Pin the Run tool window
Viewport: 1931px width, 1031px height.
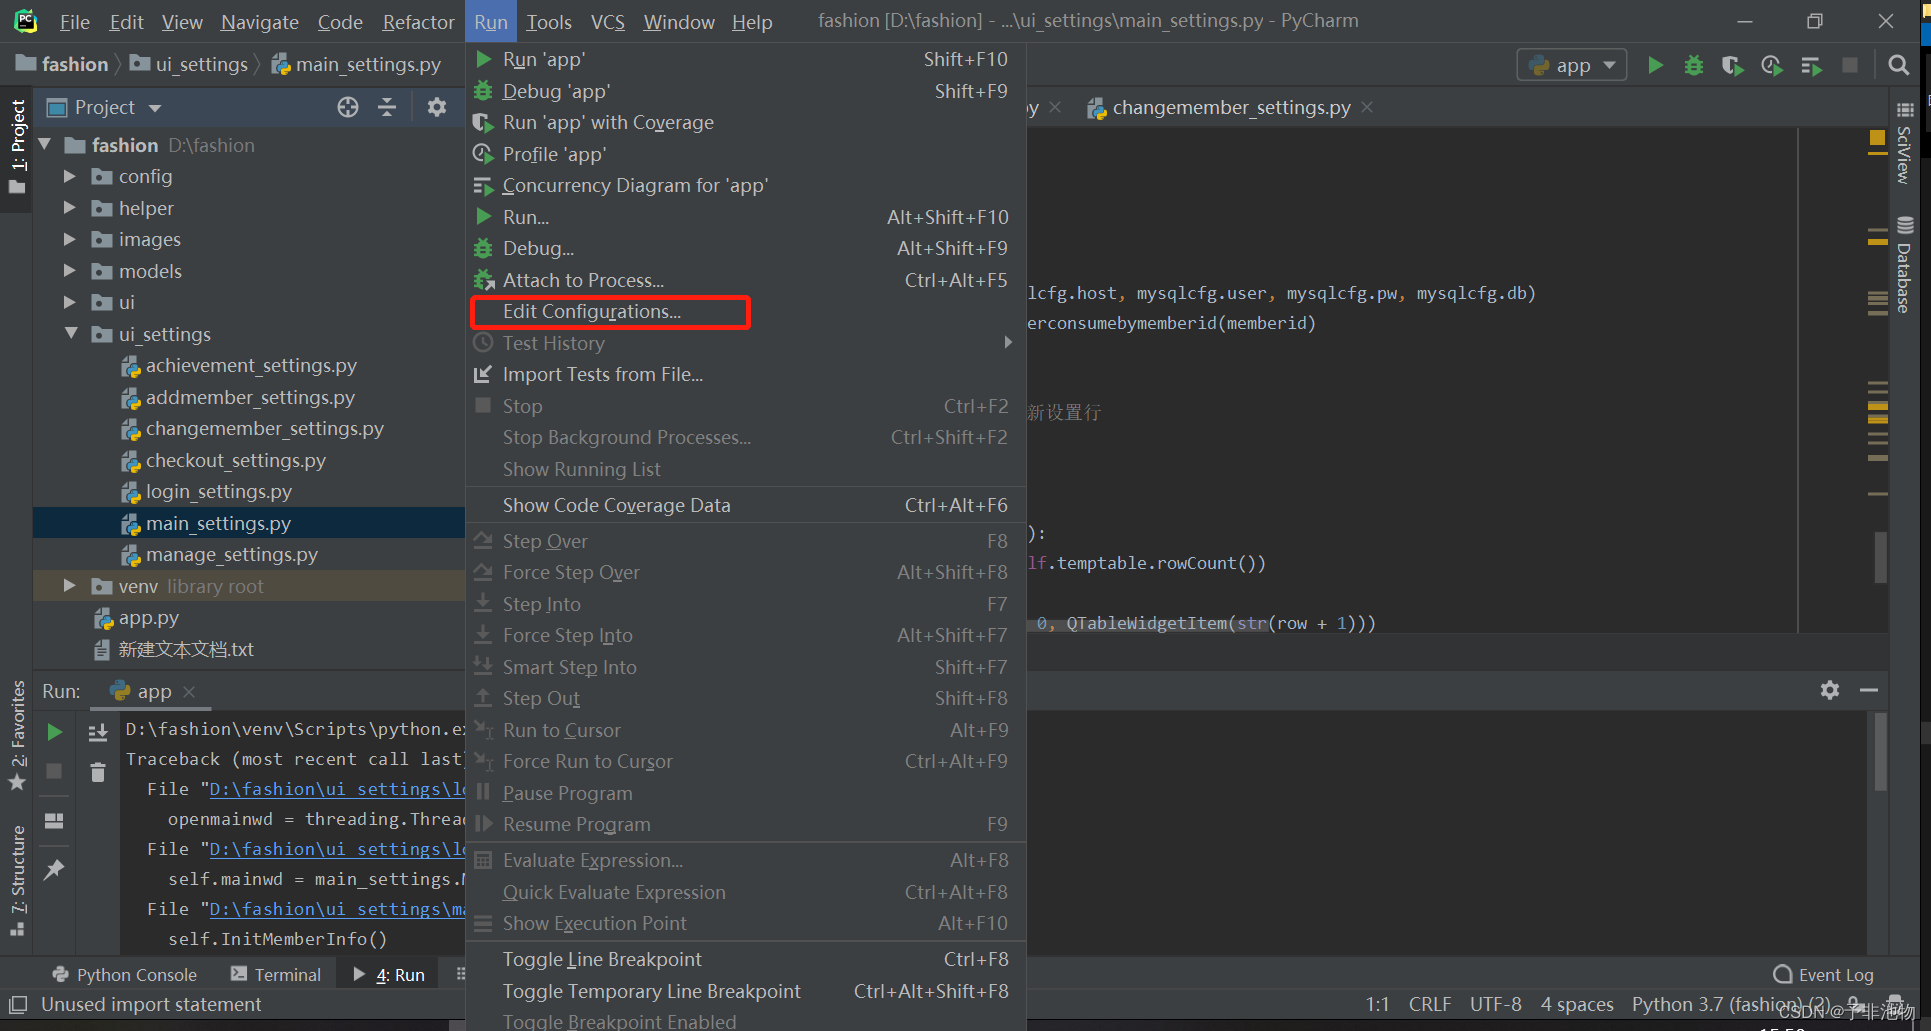pyautogui.click(x=54, y=870)
